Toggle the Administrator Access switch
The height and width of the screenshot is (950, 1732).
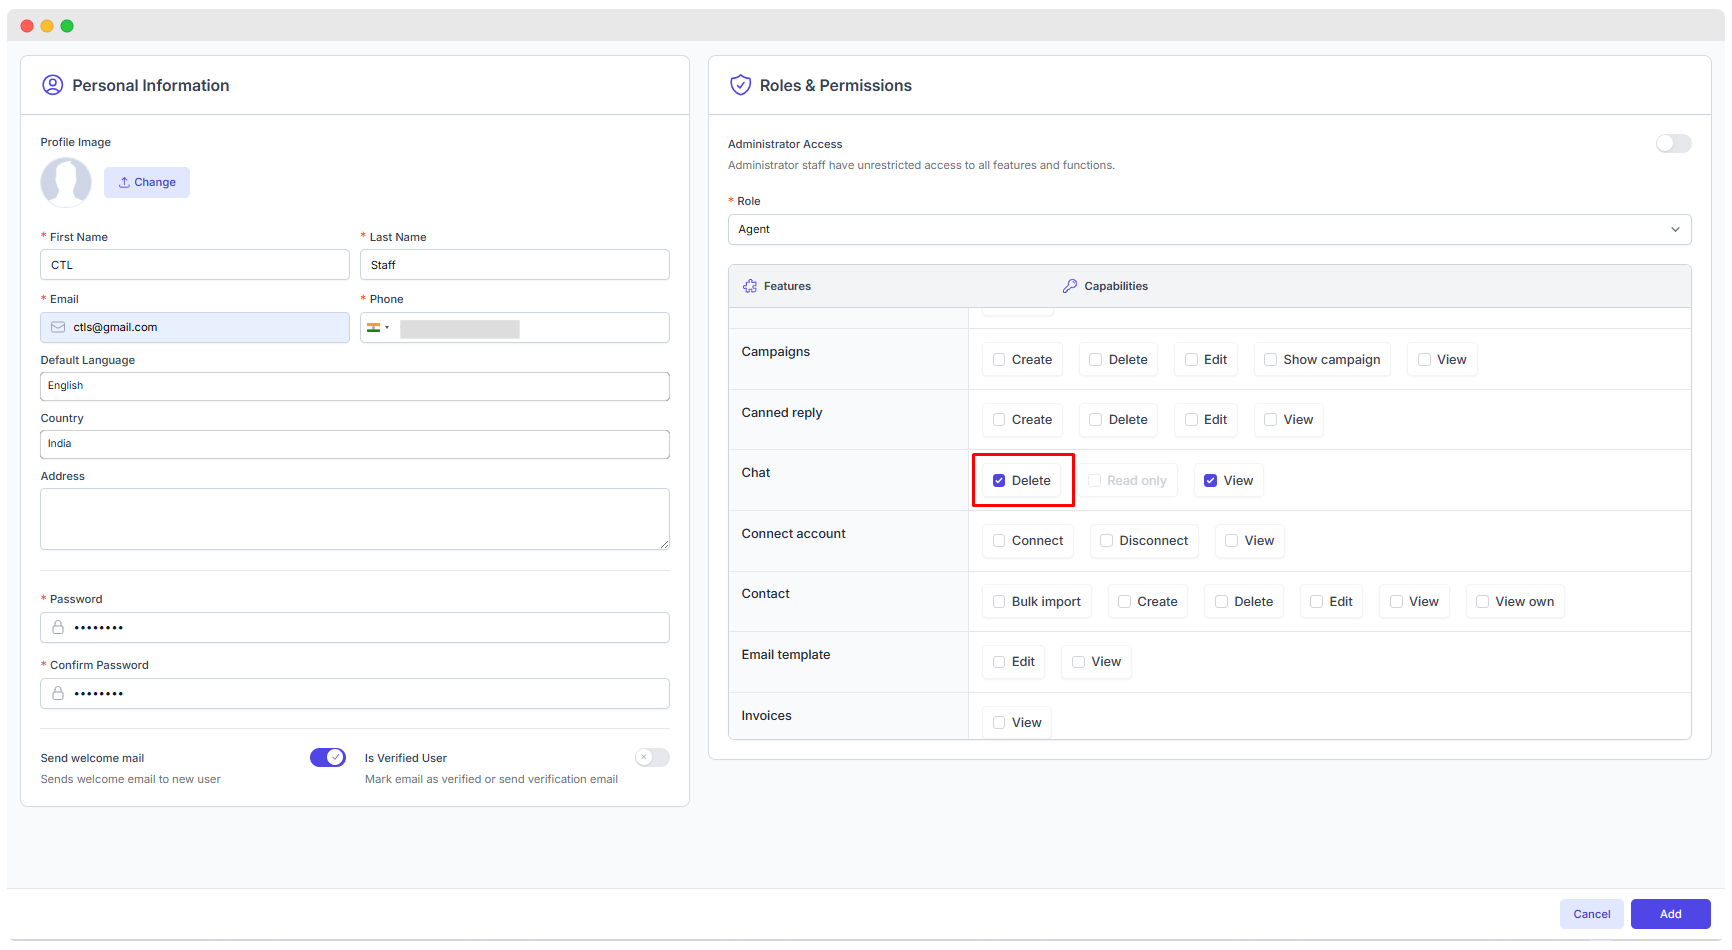[1673, 144]
